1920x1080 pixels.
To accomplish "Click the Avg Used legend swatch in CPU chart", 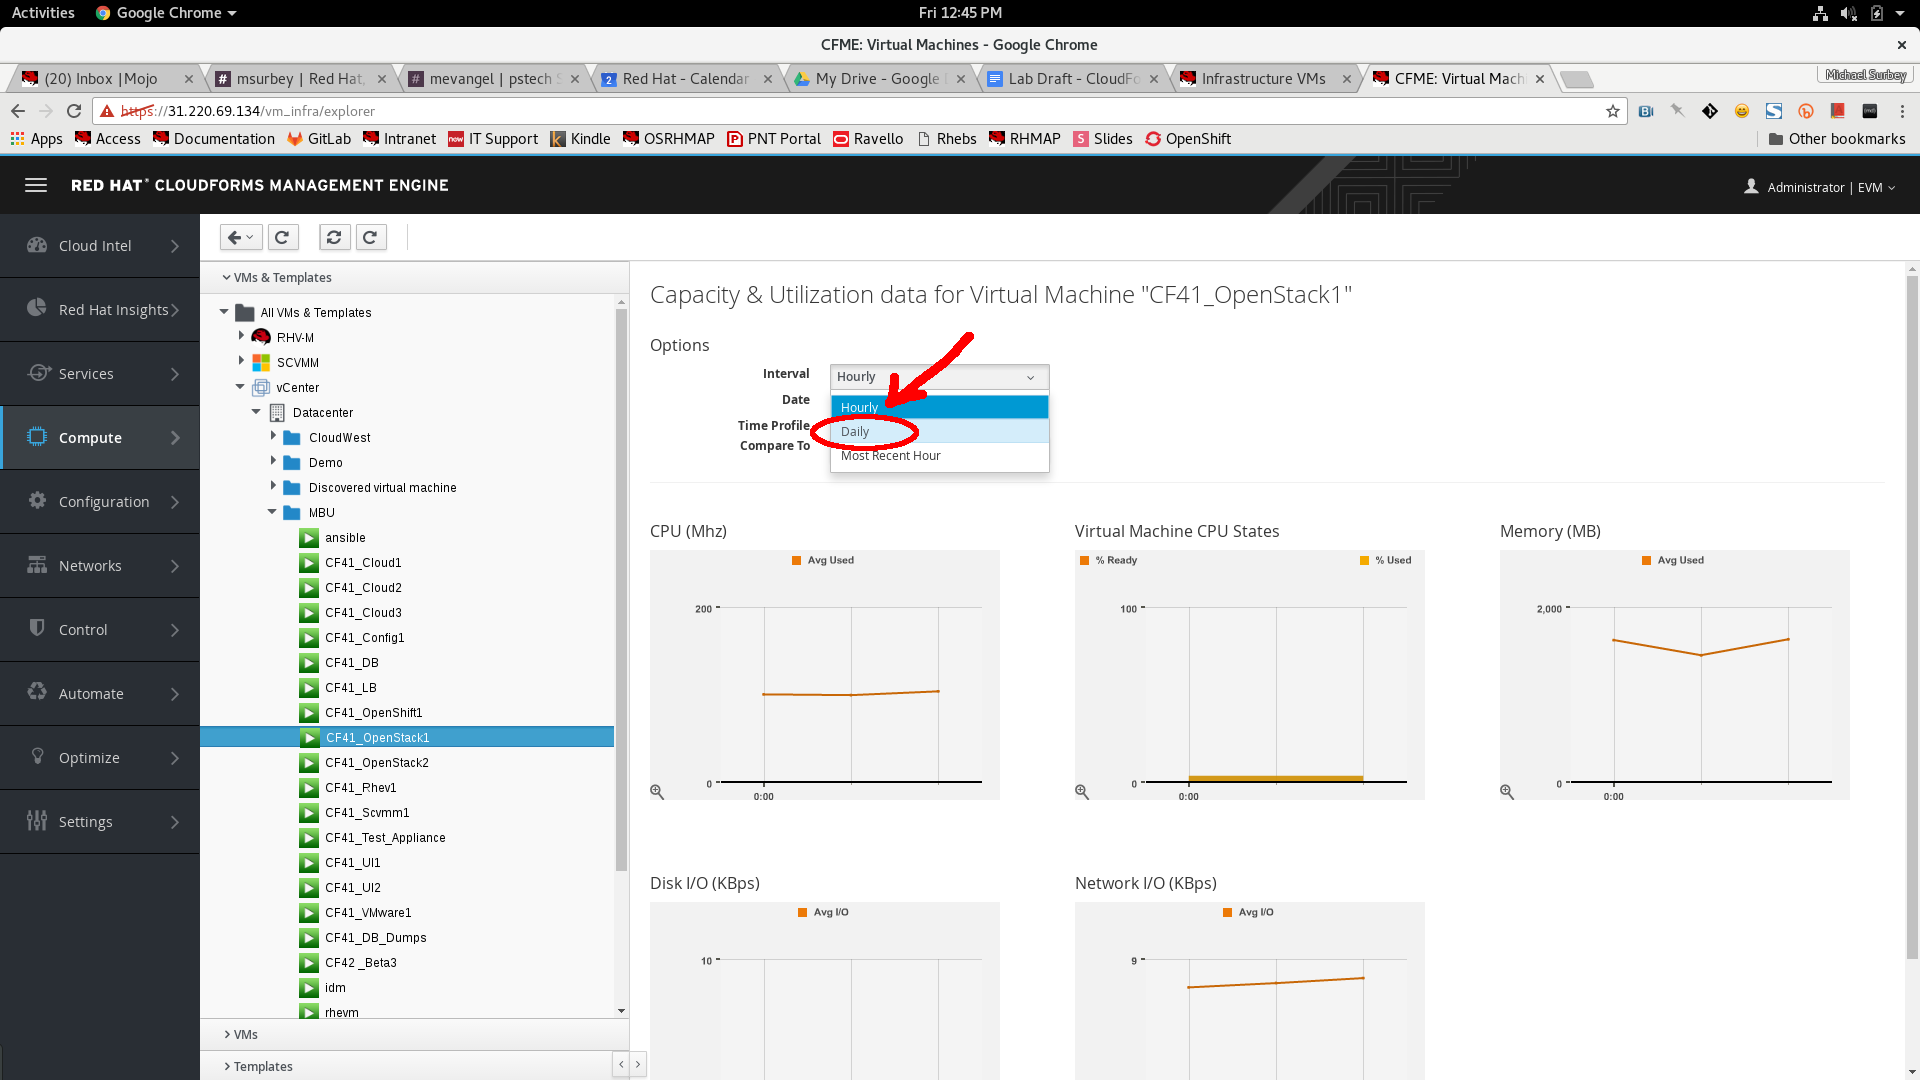I will click(797, 560).
